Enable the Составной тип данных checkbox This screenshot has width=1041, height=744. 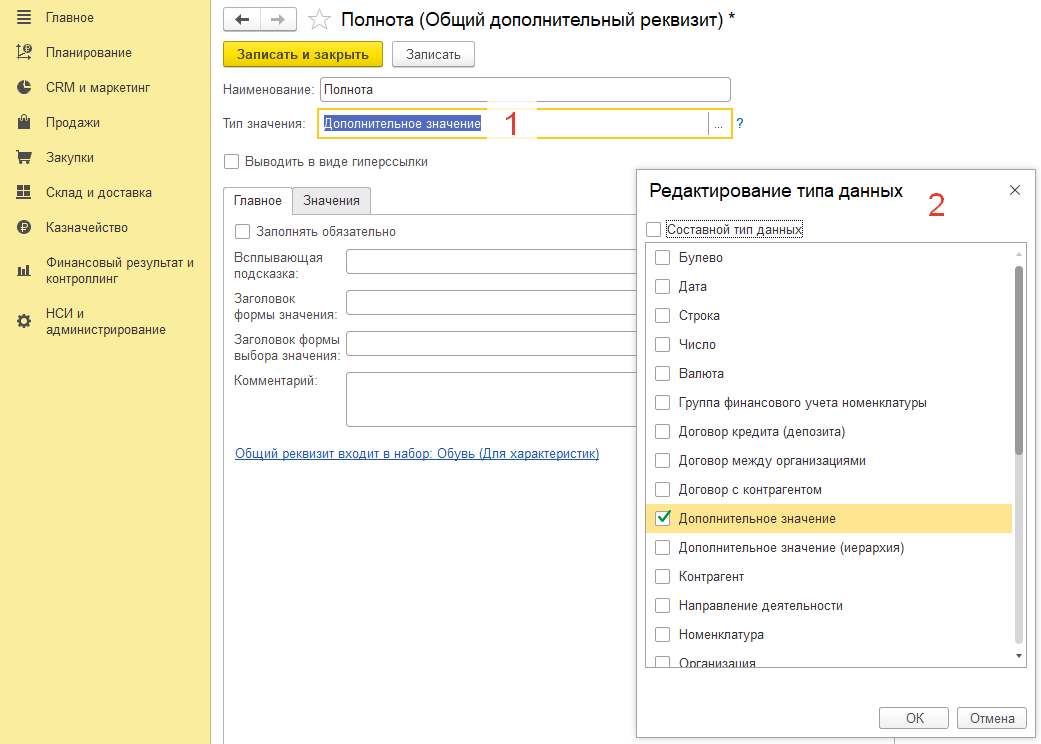653,229
